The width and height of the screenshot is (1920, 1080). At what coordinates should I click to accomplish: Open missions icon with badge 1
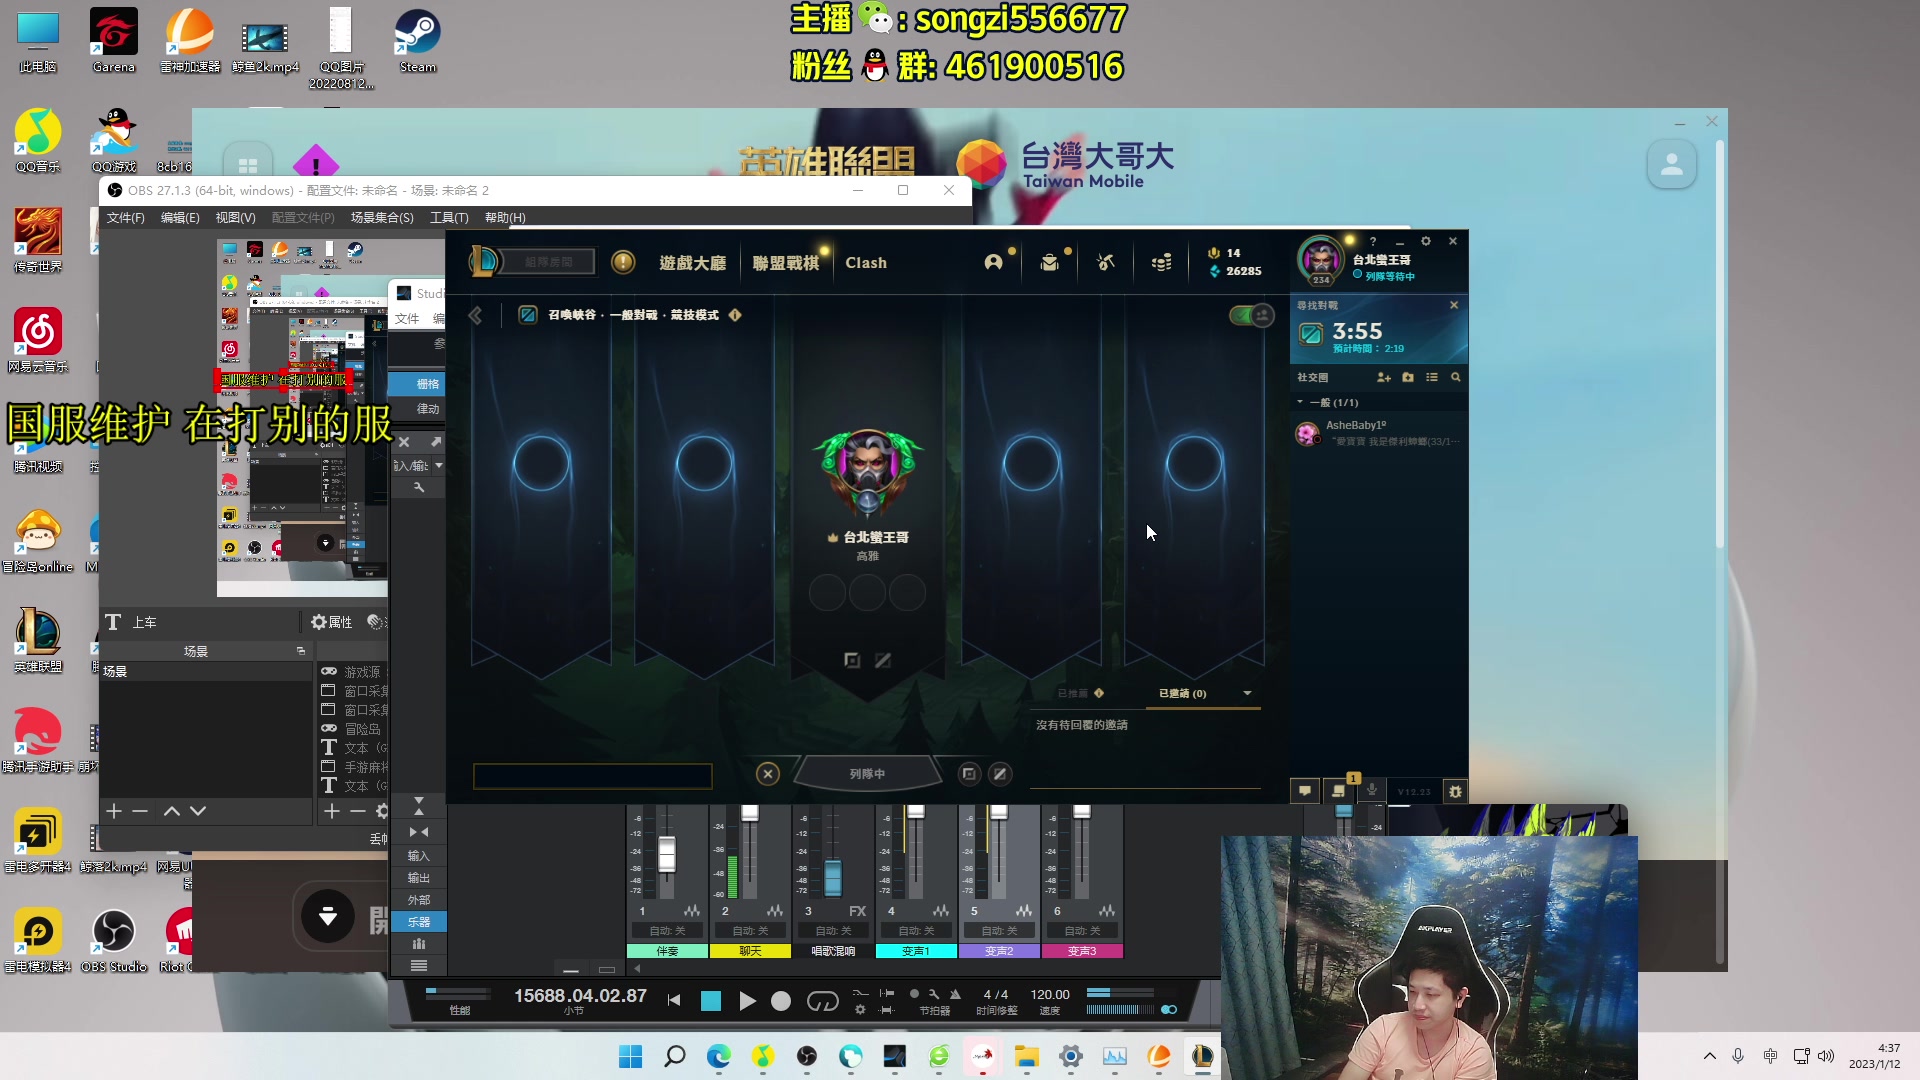click(x=1339, y=790)
